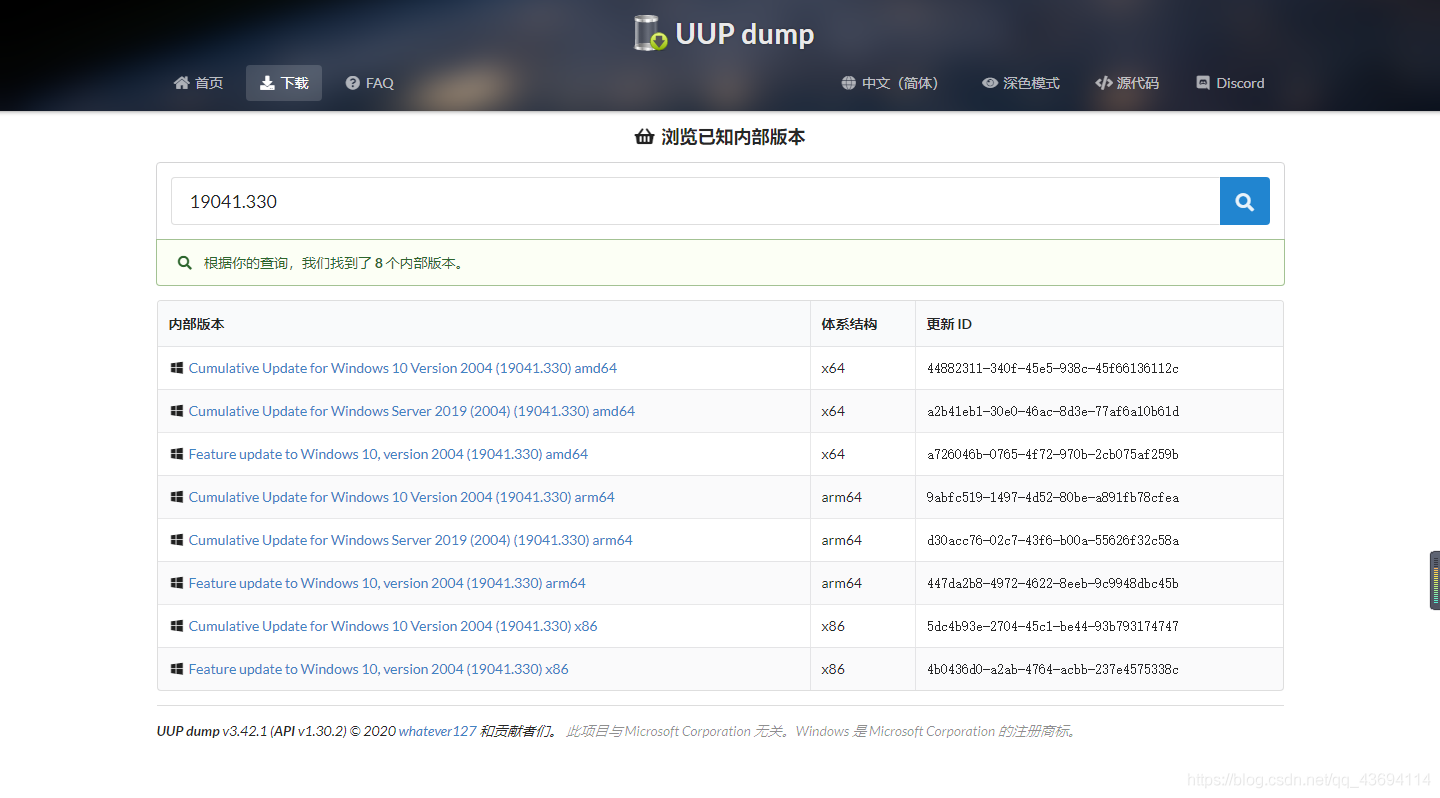Click Windows logo icon beside Server 2019 amd64 row

(177, 411)
